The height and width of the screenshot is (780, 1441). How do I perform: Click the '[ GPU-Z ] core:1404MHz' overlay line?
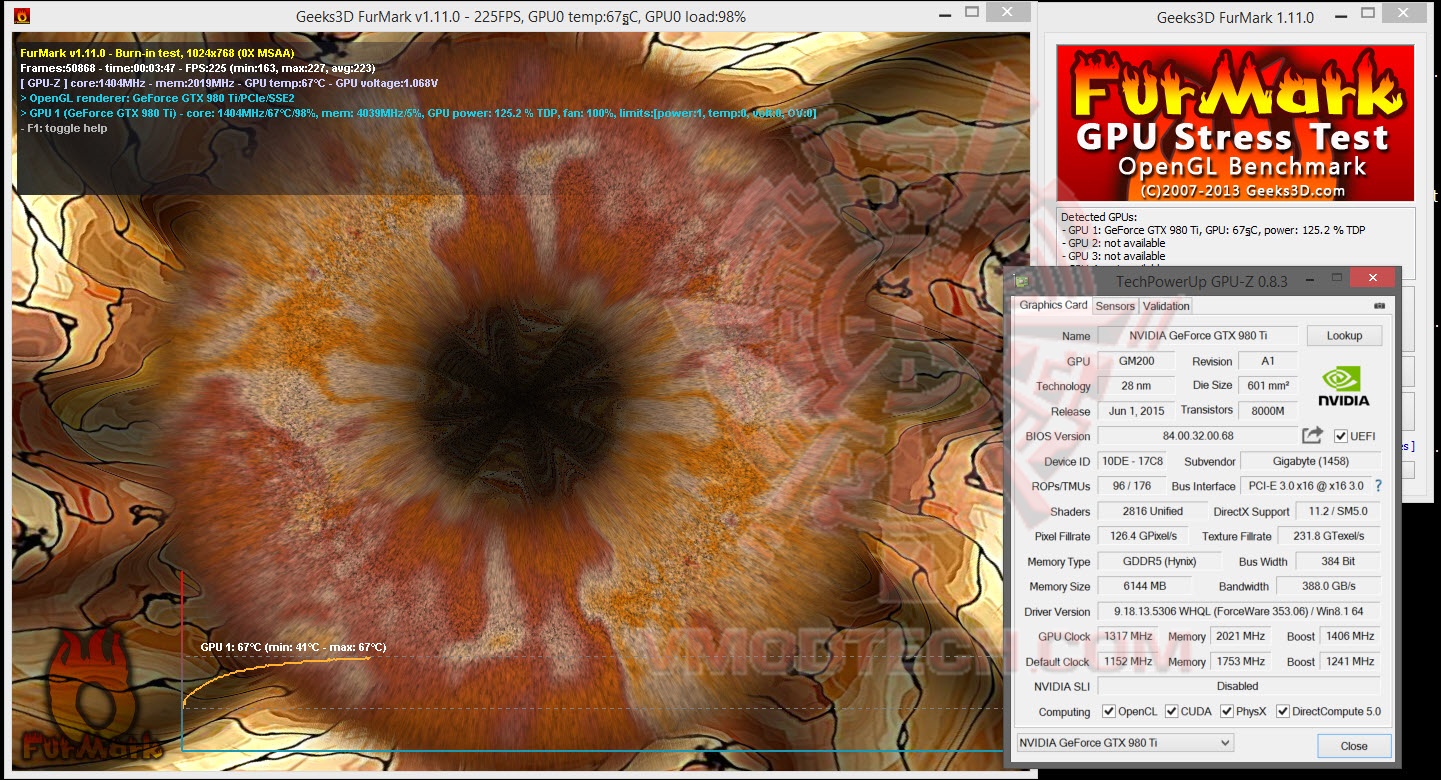(229, 83)
